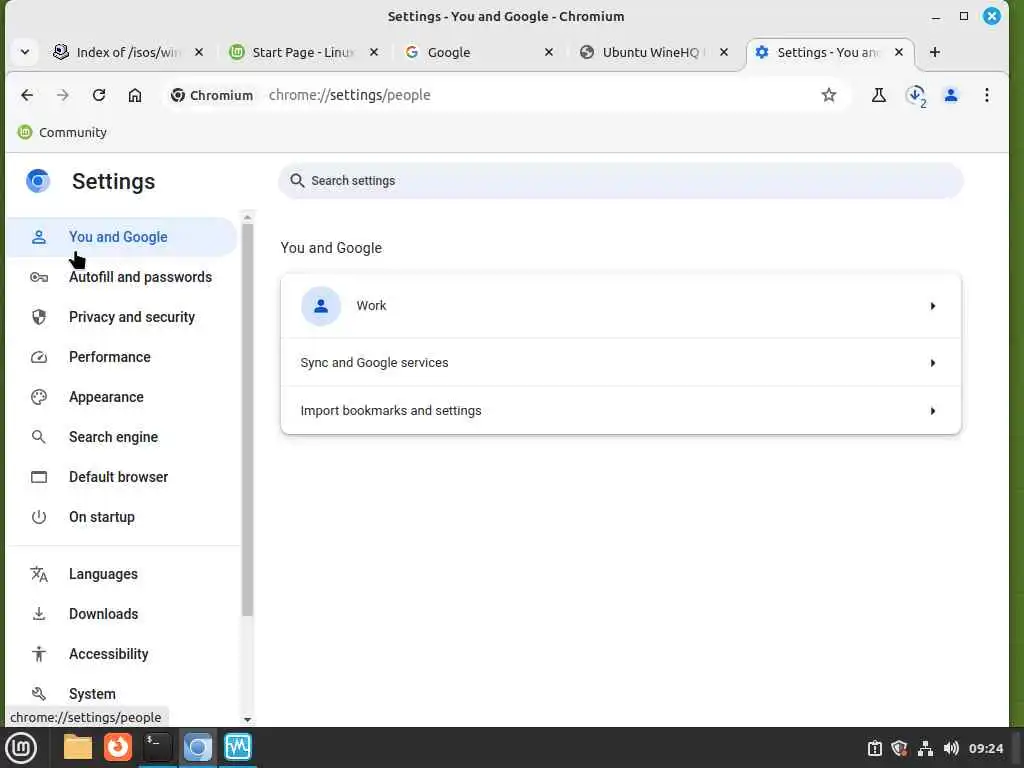Open System settings
This screenshot has height=768, width=1024.
(x=121, y=694)
